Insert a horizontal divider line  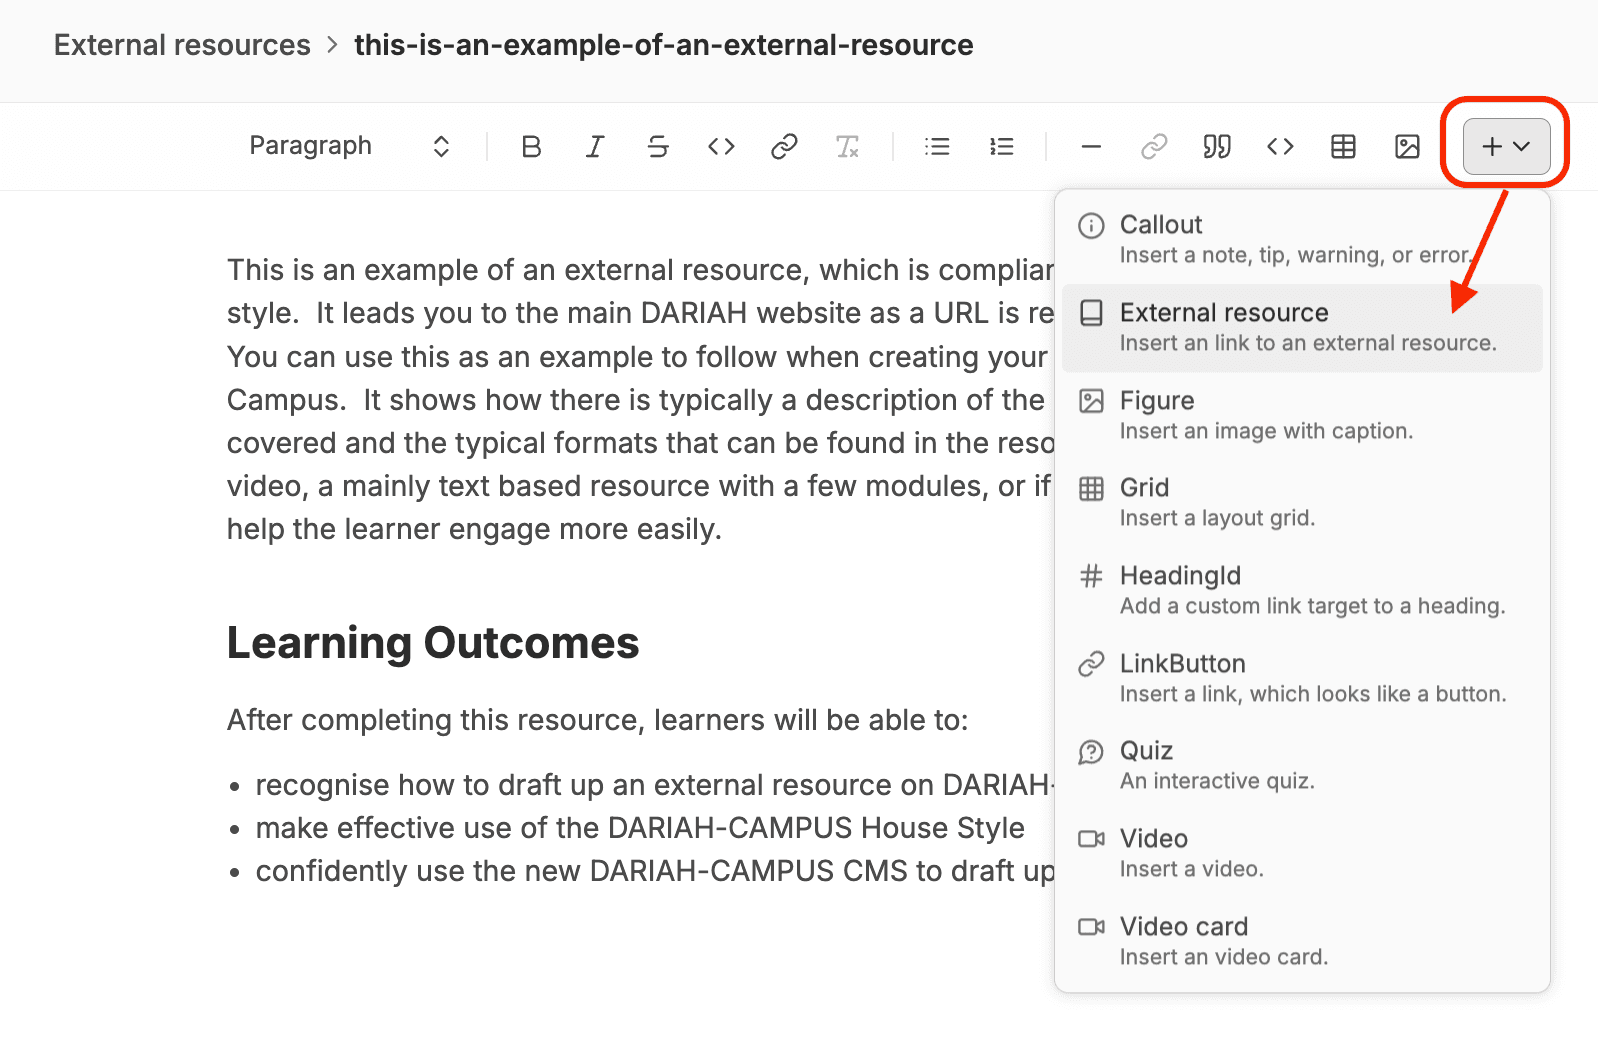[x=1091, y=147]
